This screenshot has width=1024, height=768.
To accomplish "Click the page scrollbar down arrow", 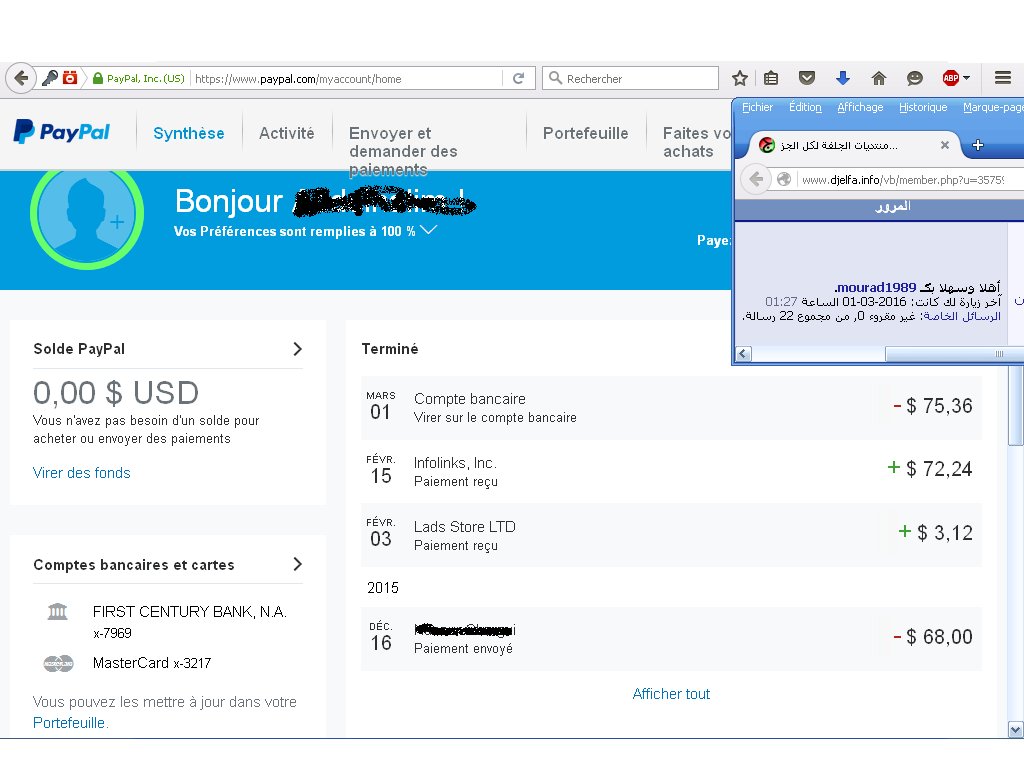I will point(1016,729).
